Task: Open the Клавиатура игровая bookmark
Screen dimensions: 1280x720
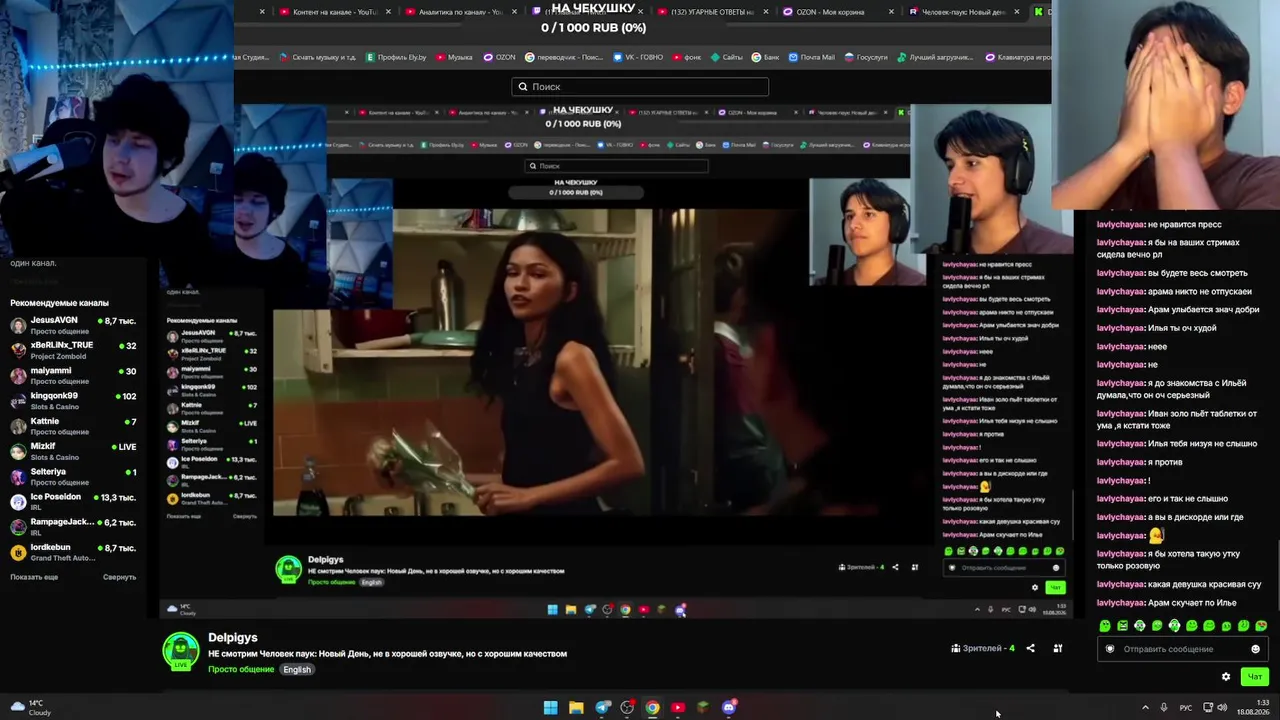Action: (1017, 57)
